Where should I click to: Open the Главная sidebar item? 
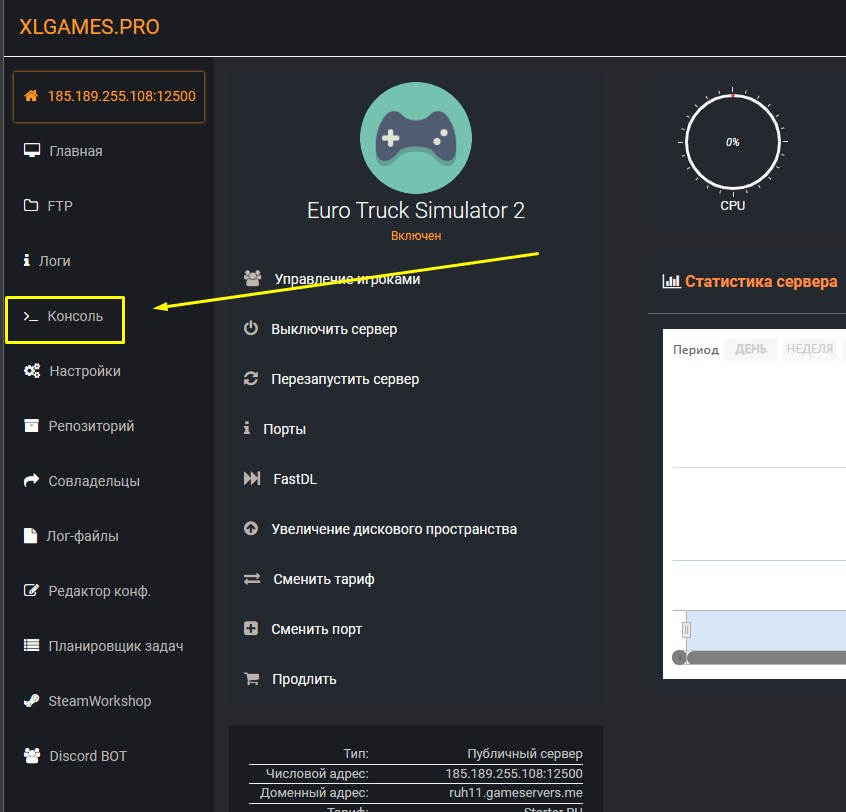tap(76, 151)
